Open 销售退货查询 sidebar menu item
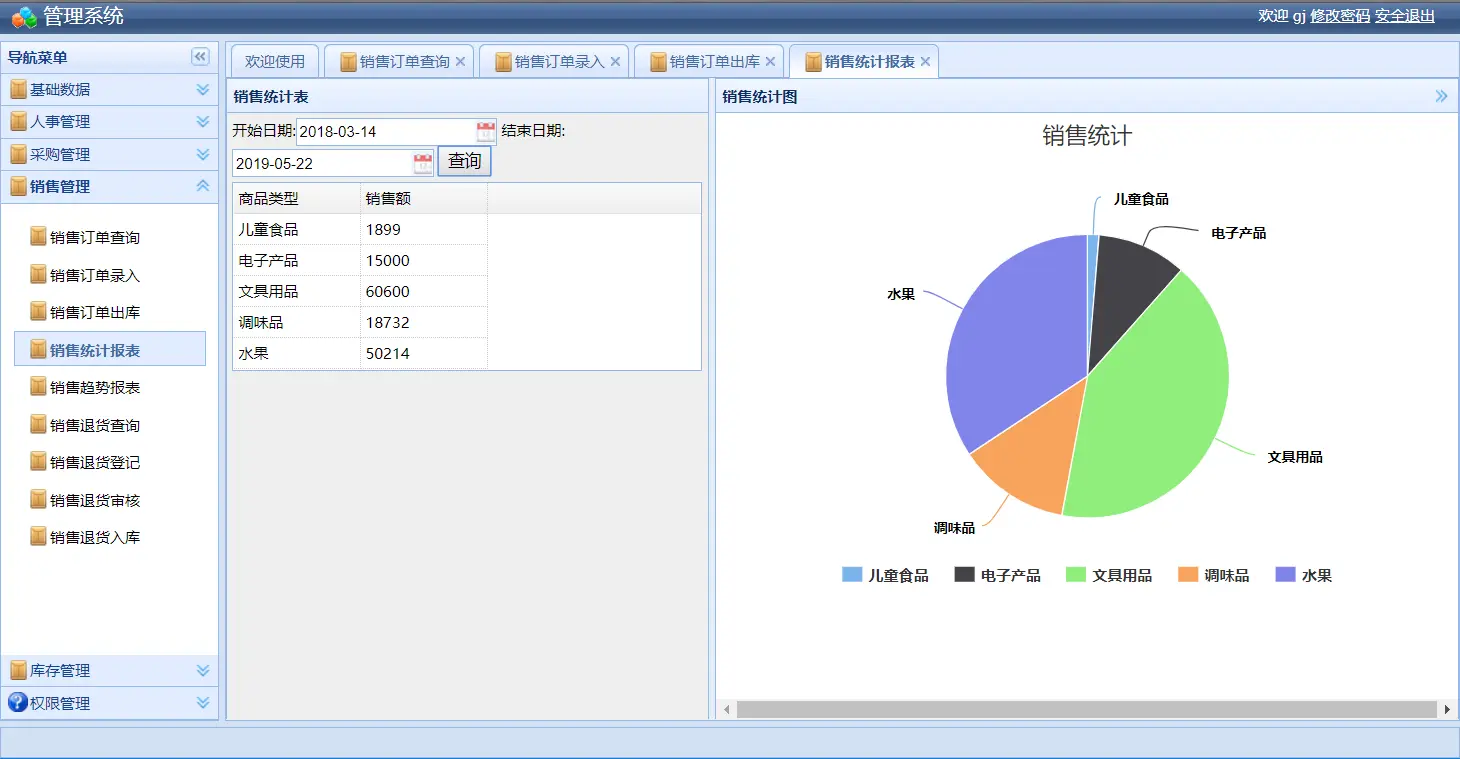The image size is (1460, 759). 110,424
